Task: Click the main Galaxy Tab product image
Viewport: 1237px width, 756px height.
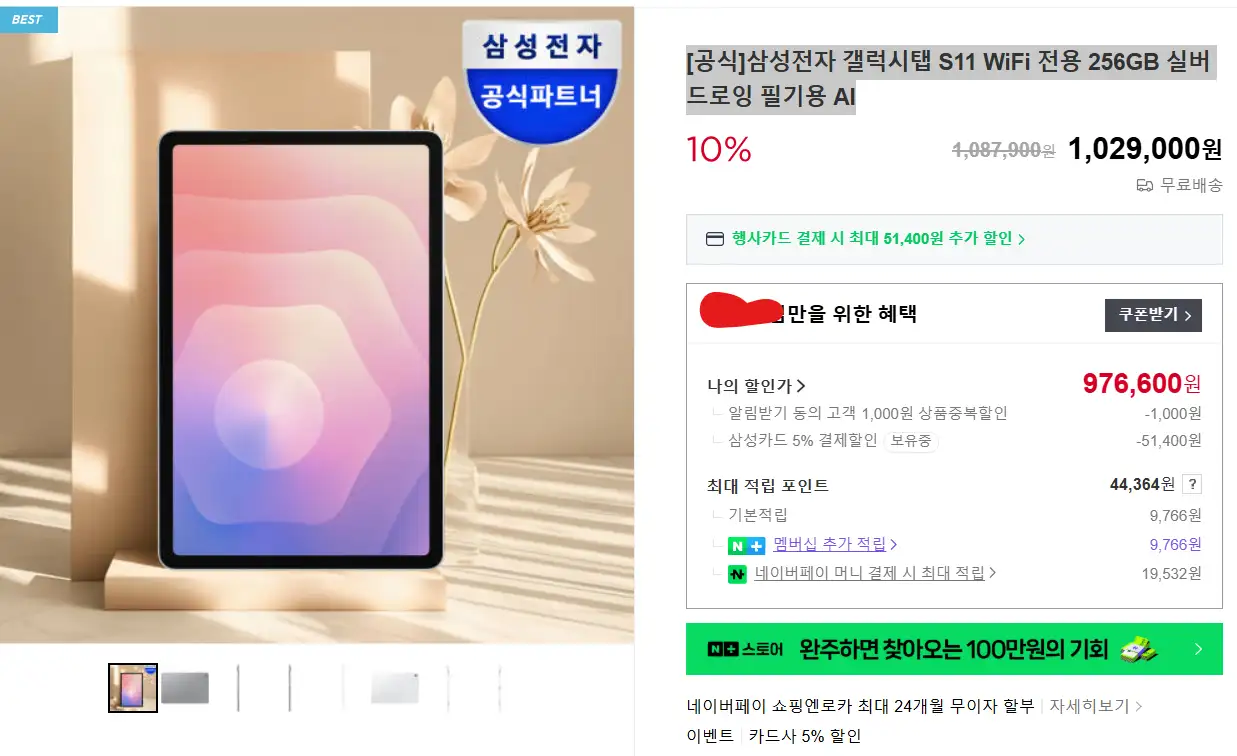Action: pyautogui.click(x=317, y=325)
